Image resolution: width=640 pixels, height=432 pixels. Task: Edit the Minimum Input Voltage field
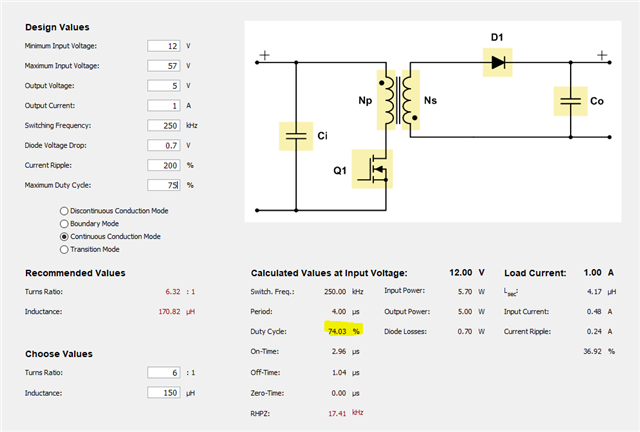coord(164,46)
